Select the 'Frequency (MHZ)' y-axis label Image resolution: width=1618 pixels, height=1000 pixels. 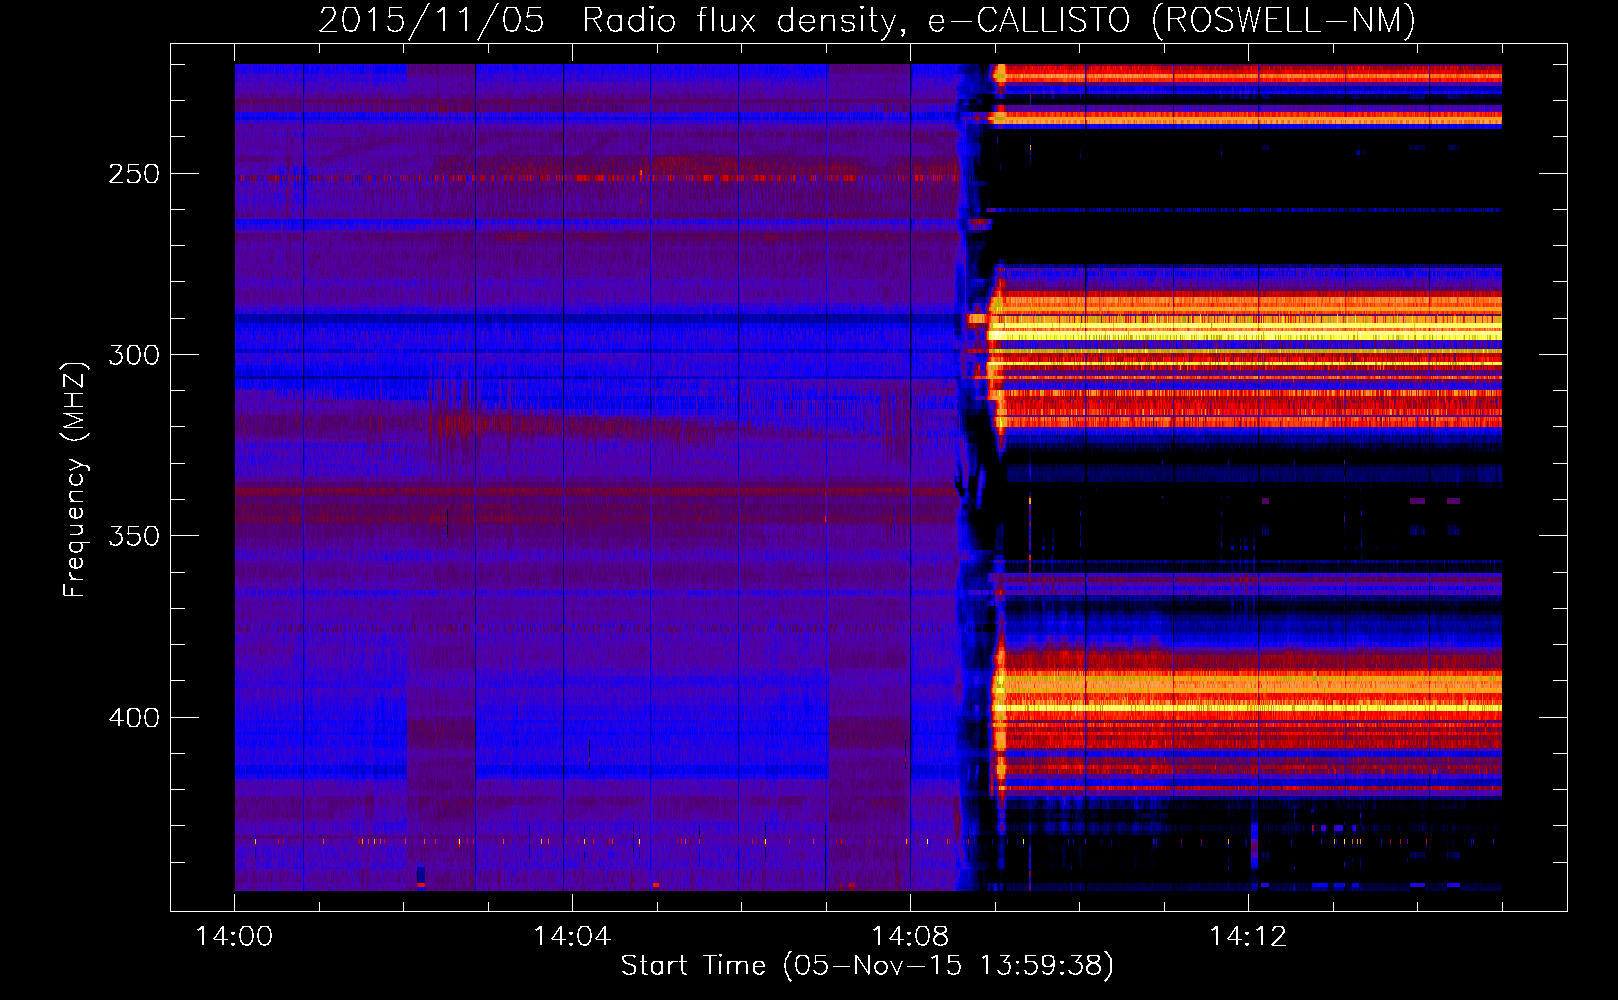pos(74,480)
